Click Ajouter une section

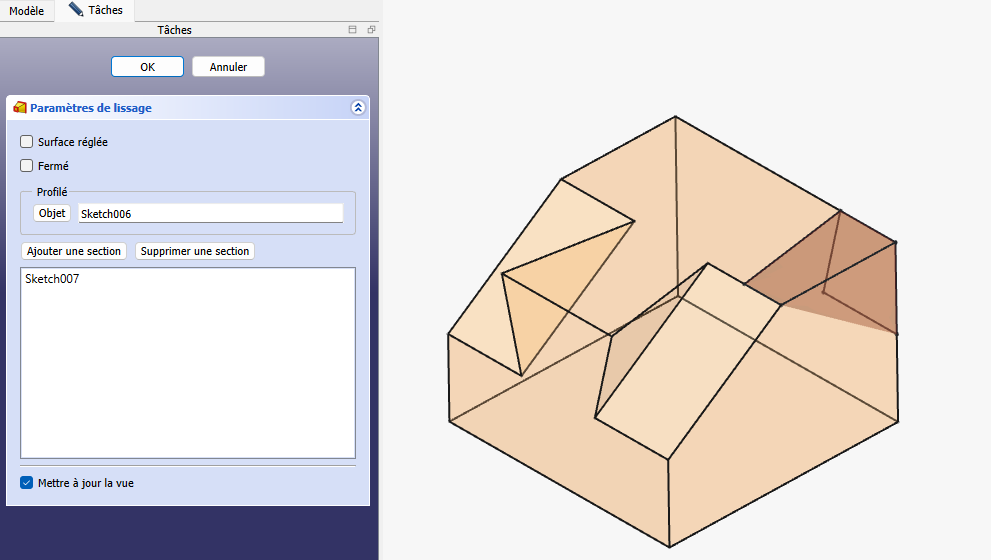pos(74,251)
